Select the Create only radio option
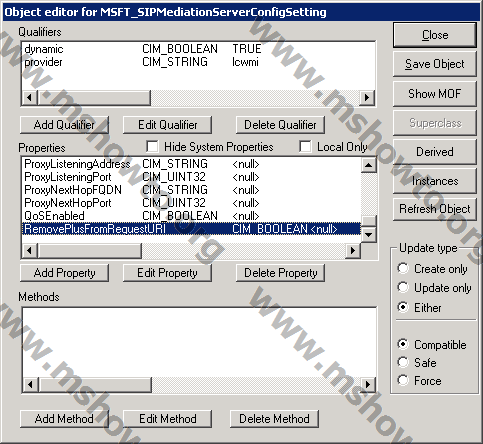Screen dimensions: 483x444 pyautogui.click(x=403, y=268)
